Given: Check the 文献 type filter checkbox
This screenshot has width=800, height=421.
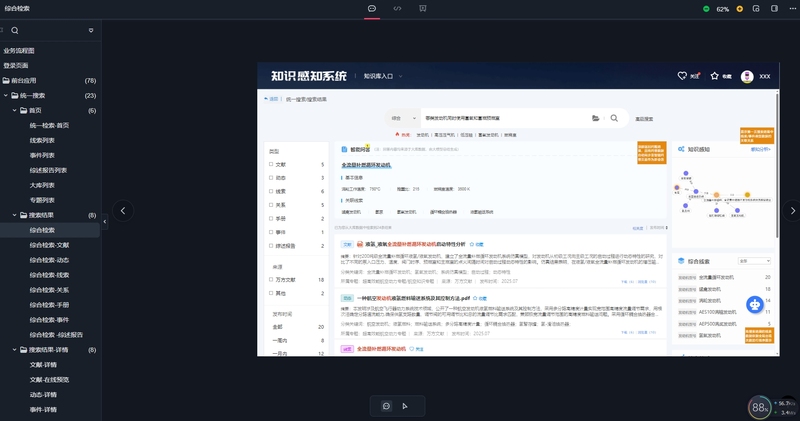Looking at the screenshot, I should pos(271,164).
